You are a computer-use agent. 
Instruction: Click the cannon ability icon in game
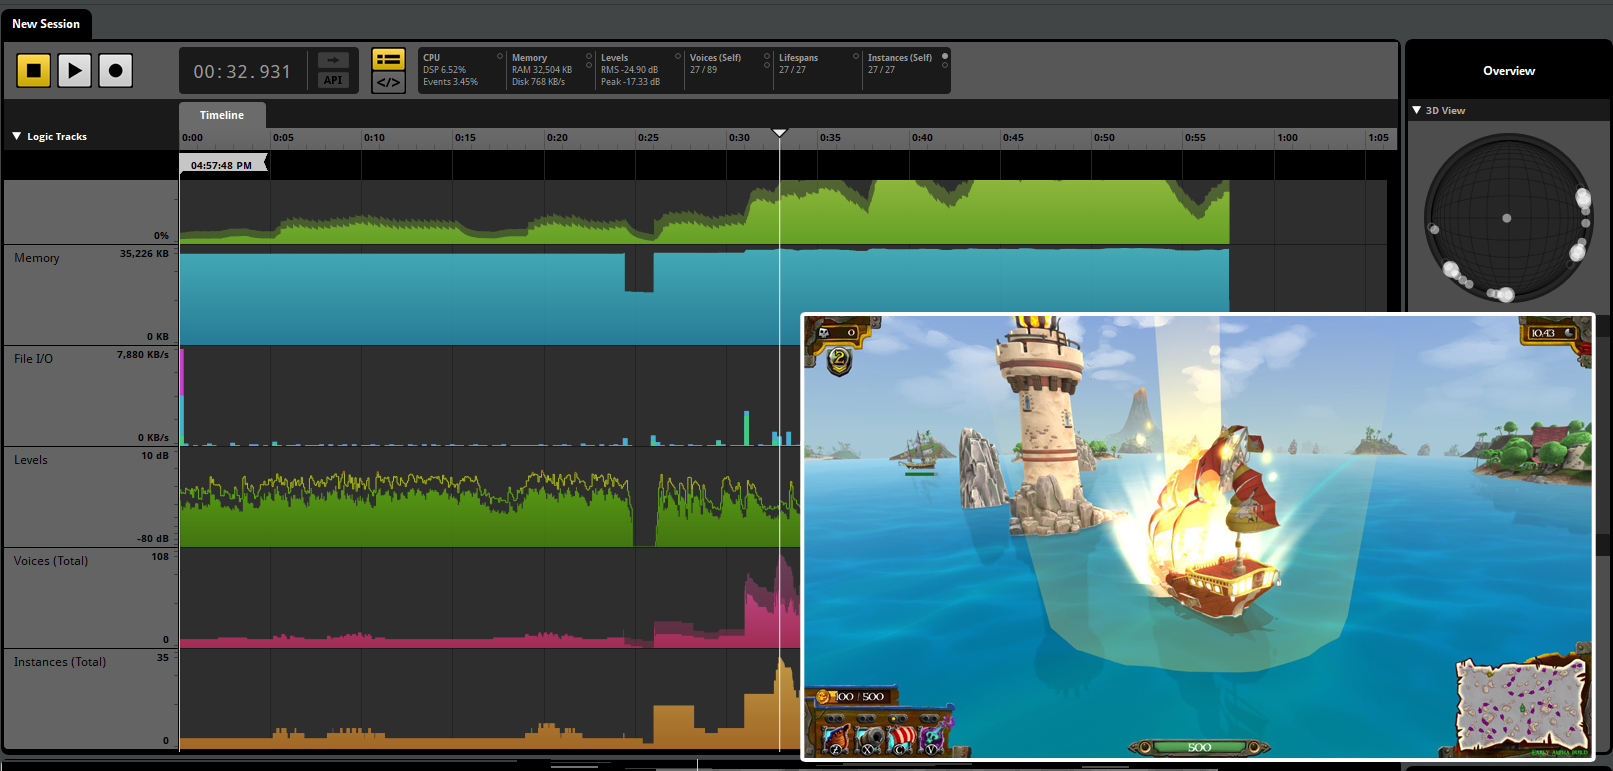pos(868,740)
